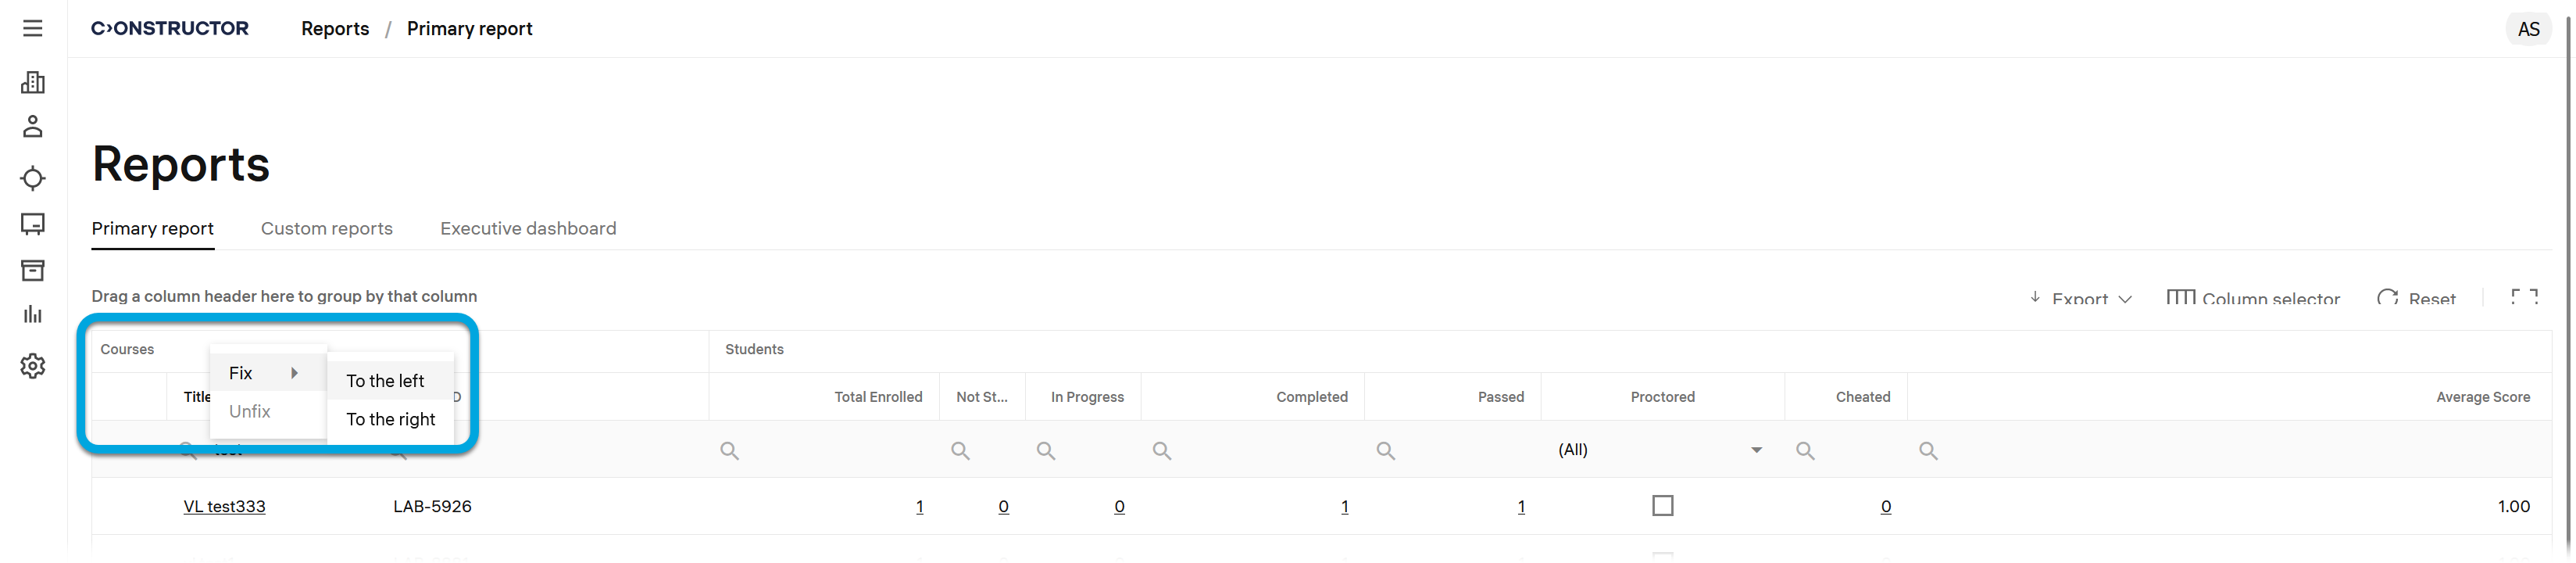Open the settings gear sidebar icon
The width and height of the screenshot is (2576, 563).
33,366
